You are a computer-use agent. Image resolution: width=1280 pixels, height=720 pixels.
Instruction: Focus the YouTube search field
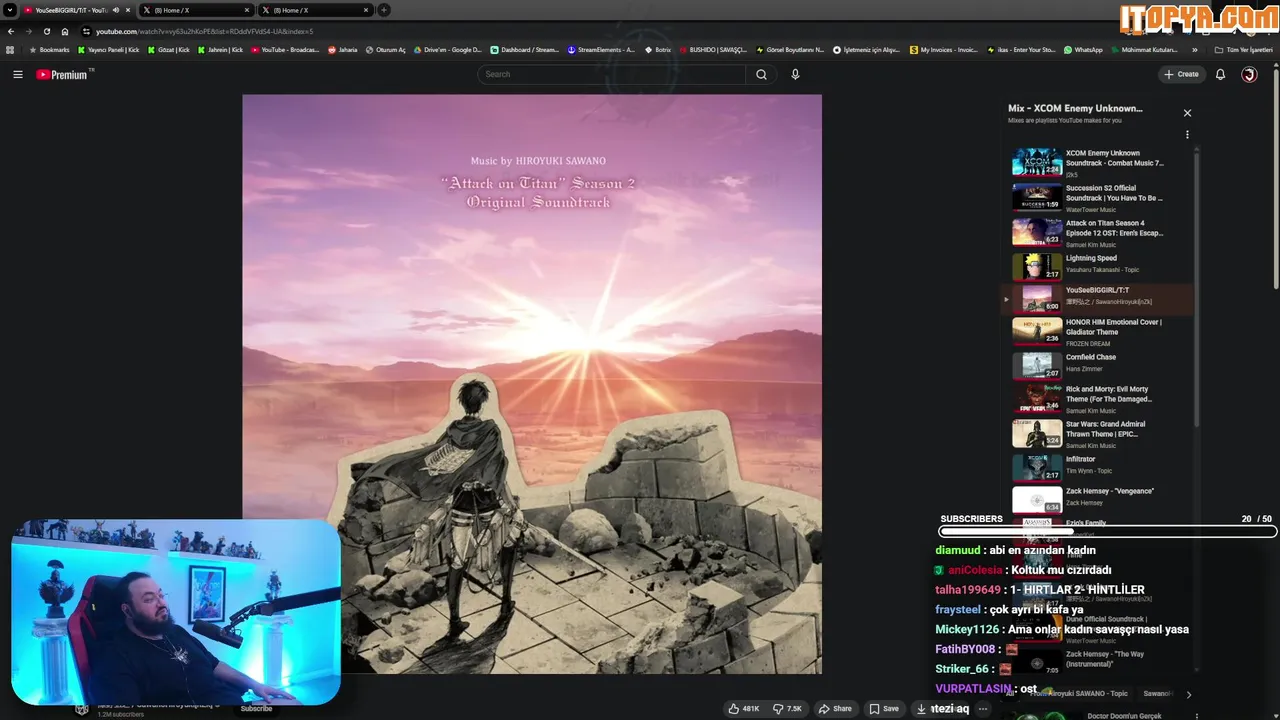(x=612, y=74)
